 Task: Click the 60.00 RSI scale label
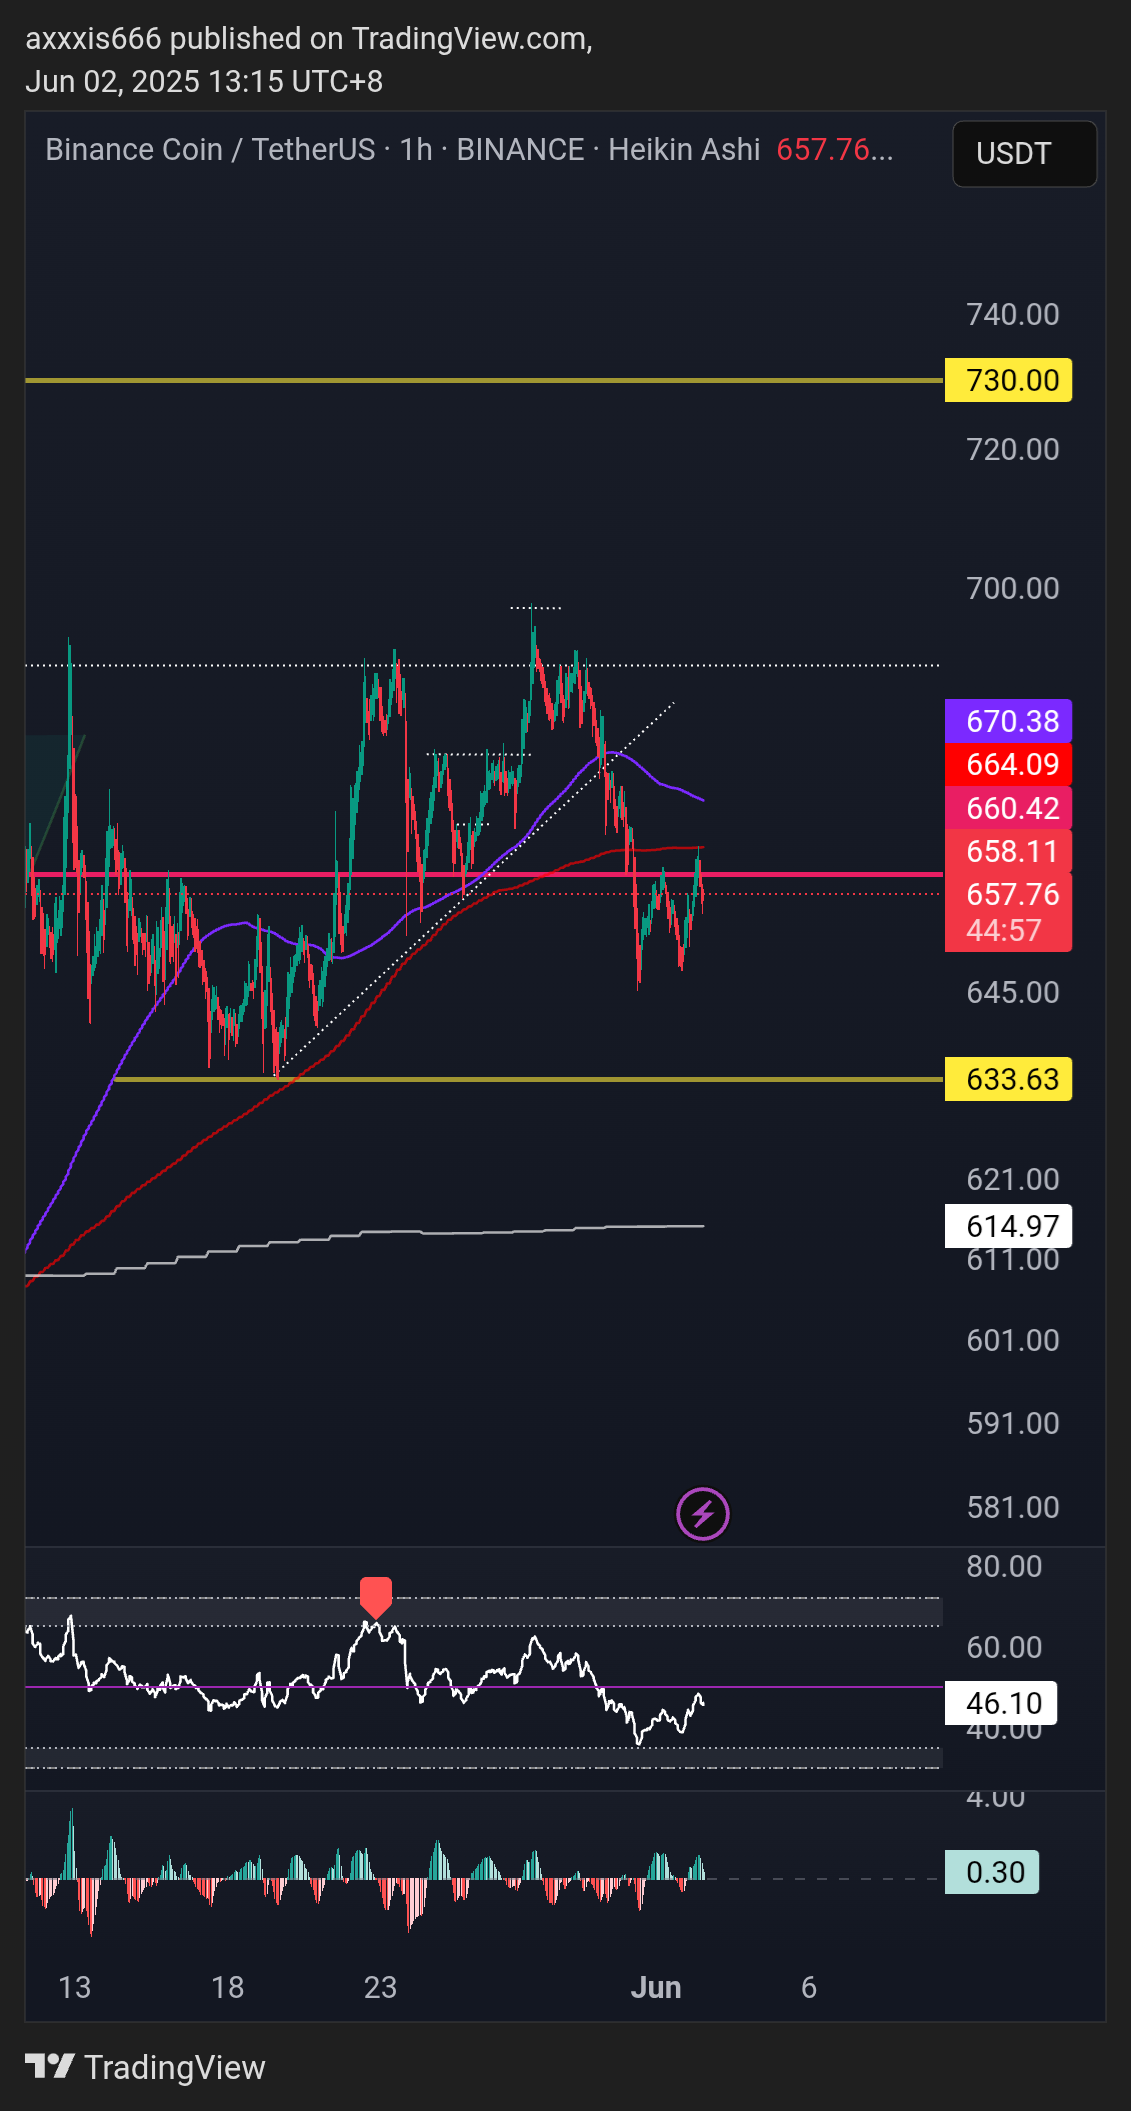click(x=1004, y=1647)
